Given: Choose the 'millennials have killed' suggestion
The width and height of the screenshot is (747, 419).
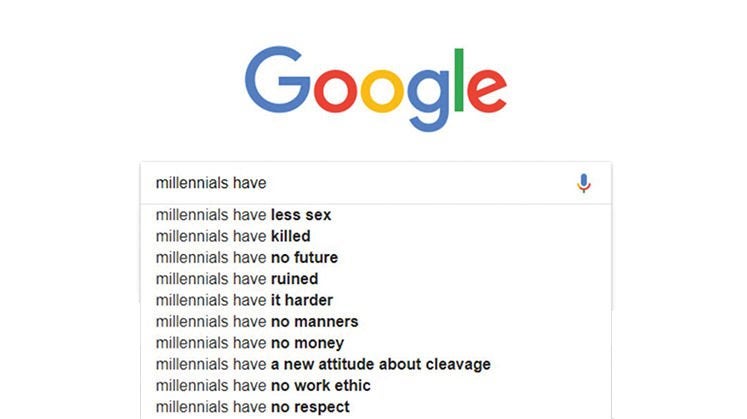Looking at the screenshot, I should coord(233,236).
